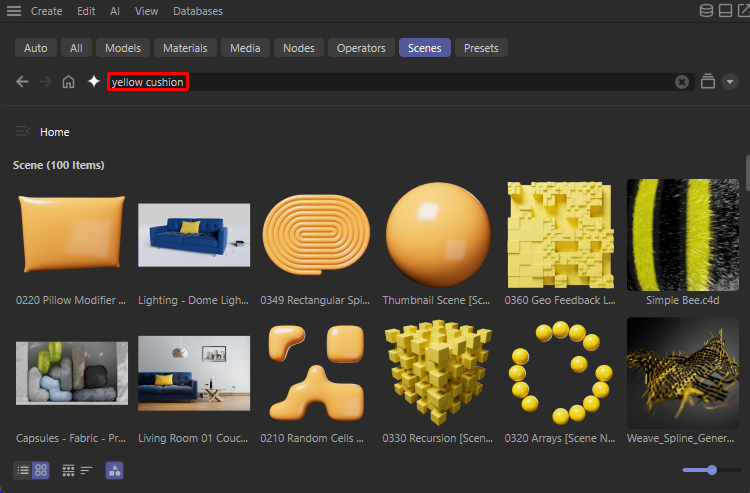
Task: Select the Operators filter tab
Action: 361,48
